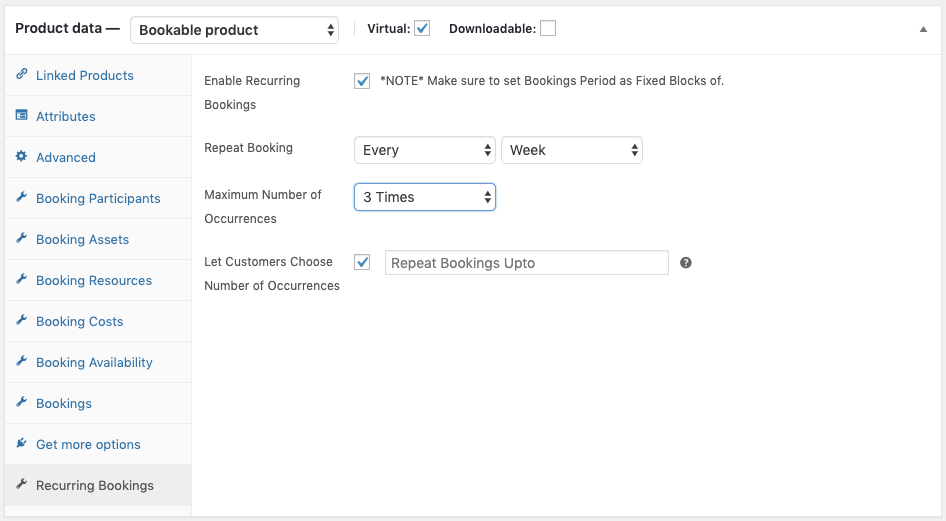Click the Repeat Bookings Upto input field
946x521 pixels.
pyautogui.click(x=527, y=263)
